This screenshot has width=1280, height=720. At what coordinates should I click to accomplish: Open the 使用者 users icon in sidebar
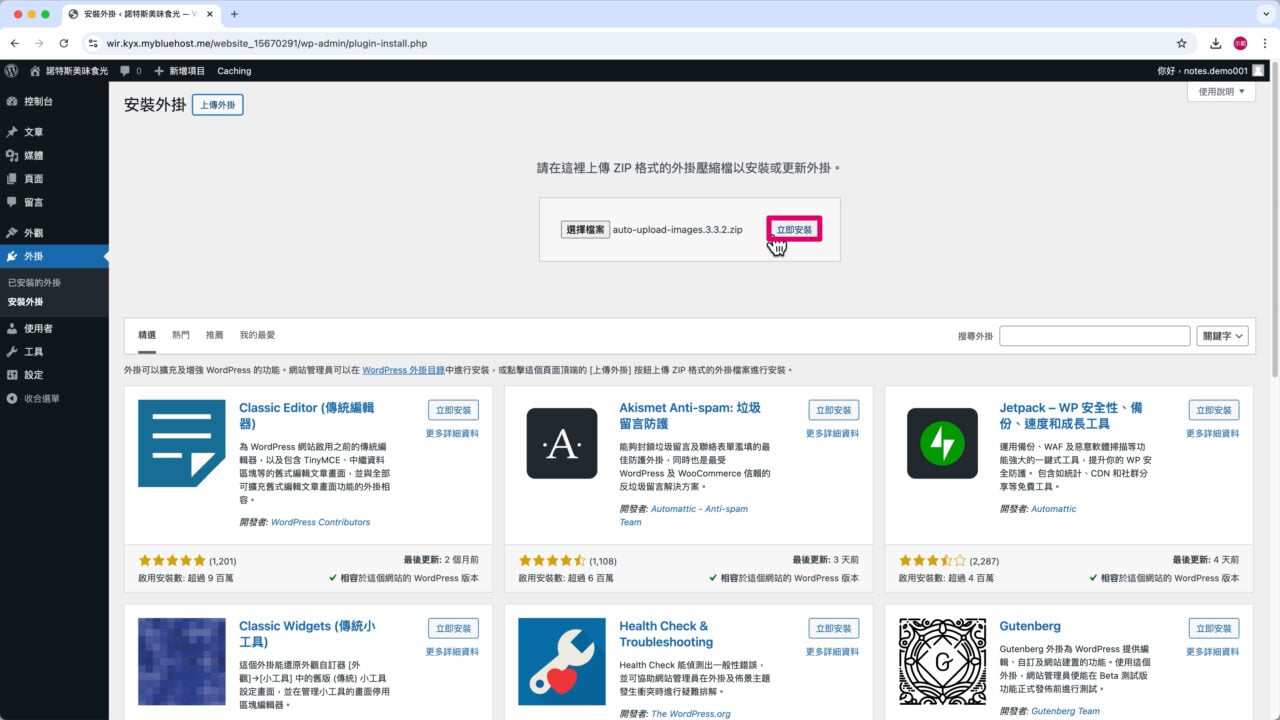point(12,329)
